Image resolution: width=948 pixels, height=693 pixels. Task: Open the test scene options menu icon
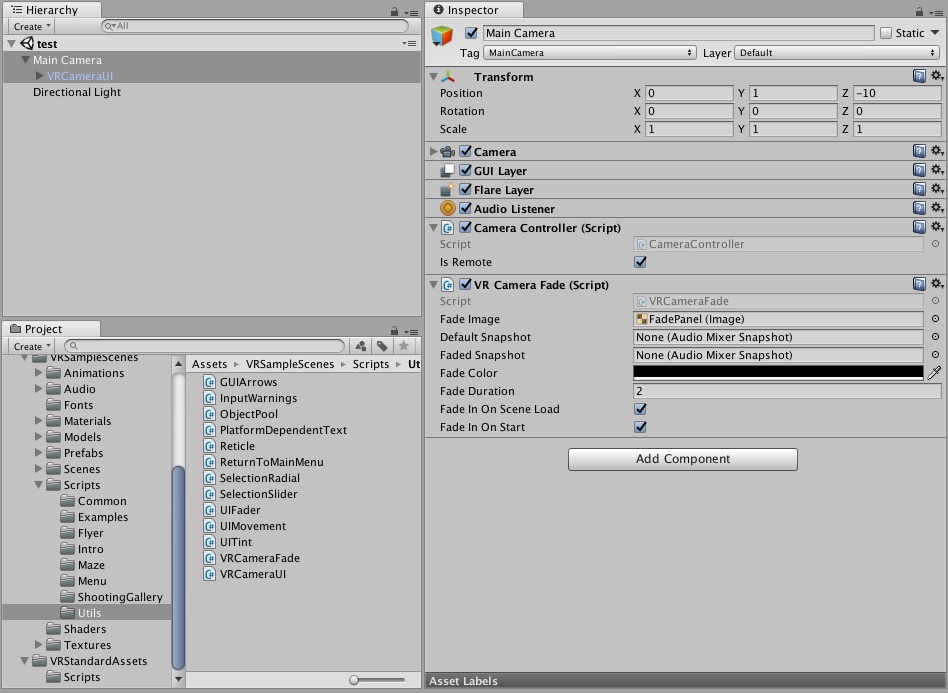click(x=409, y=44)
